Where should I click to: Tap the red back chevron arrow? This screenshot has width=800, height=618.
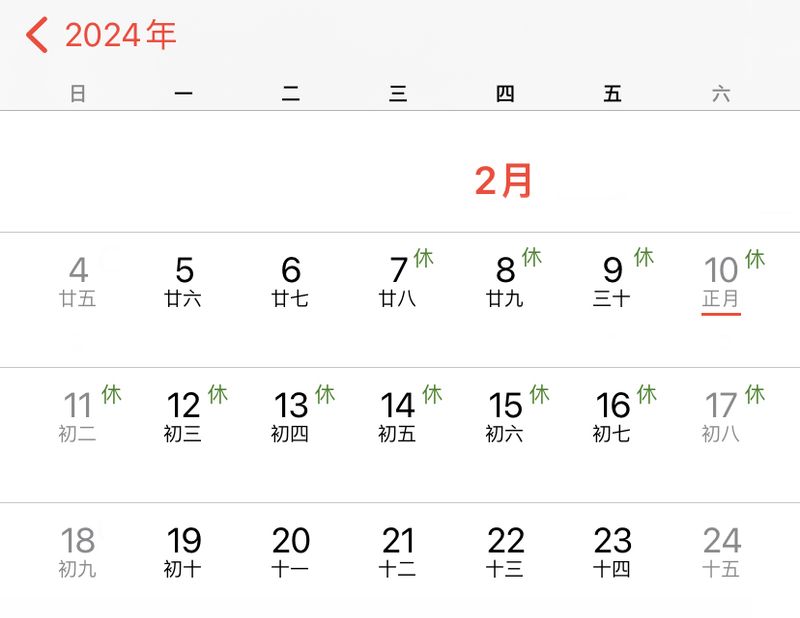click(37, 35)
